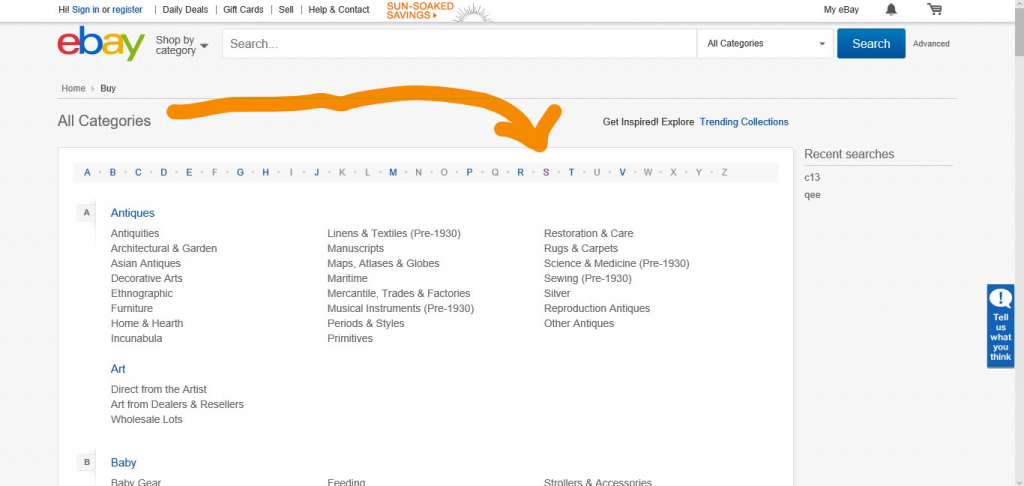Select Musical Instruments (Pre-1930)

(400, 308)
